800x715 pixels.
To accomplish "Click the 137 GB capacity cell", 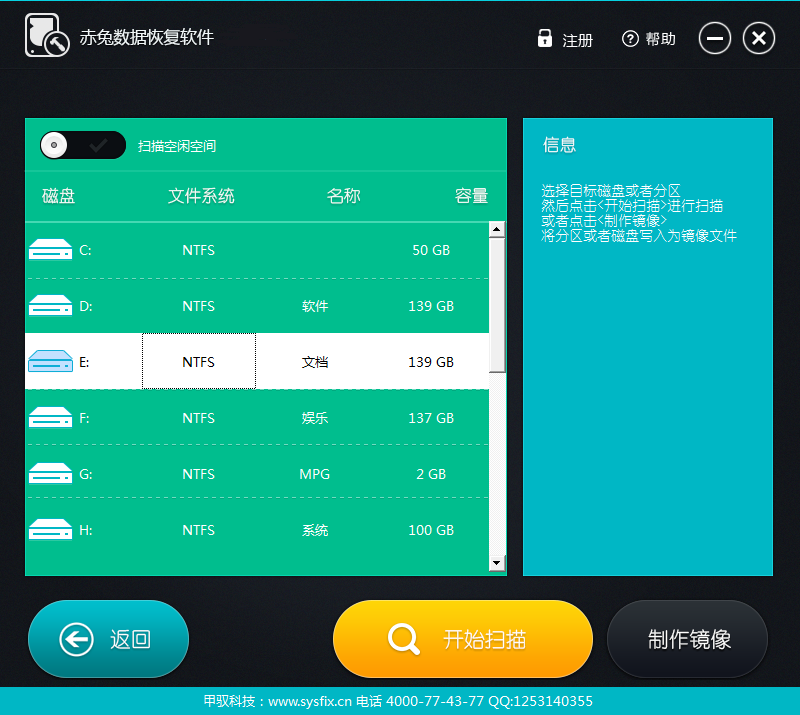I will point(431,418).
